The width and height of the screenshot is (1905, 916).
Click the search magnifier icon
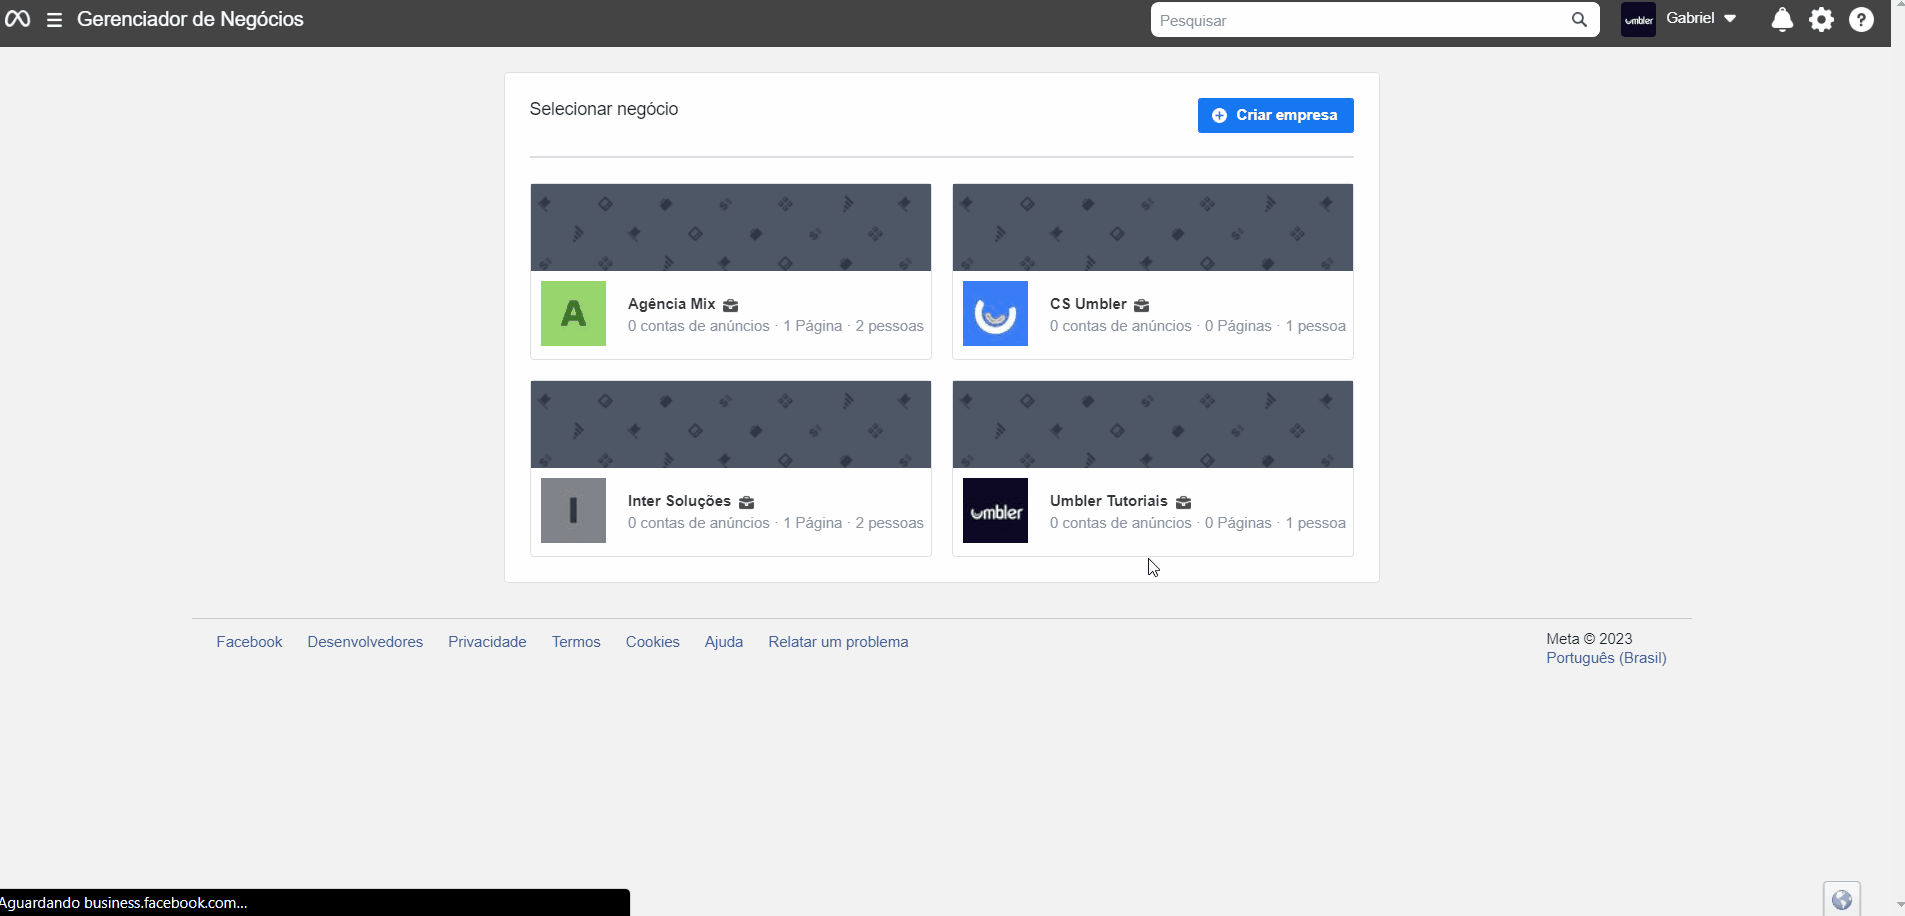[1579, 20]
